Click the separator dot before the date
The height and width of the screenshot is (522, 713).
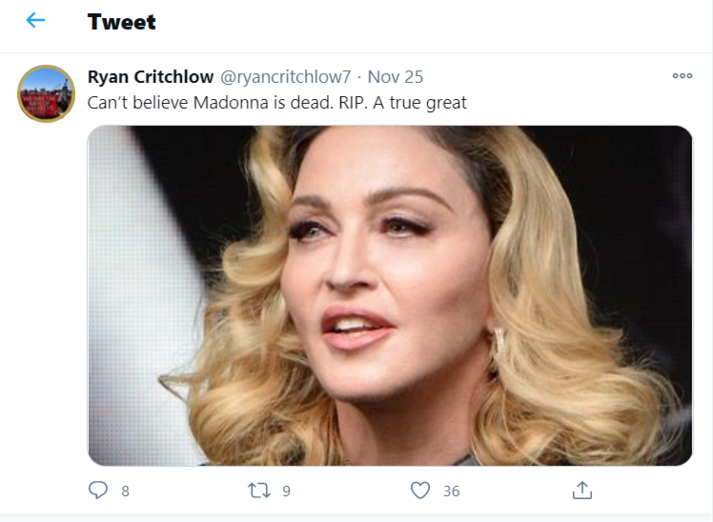(359, 77)
